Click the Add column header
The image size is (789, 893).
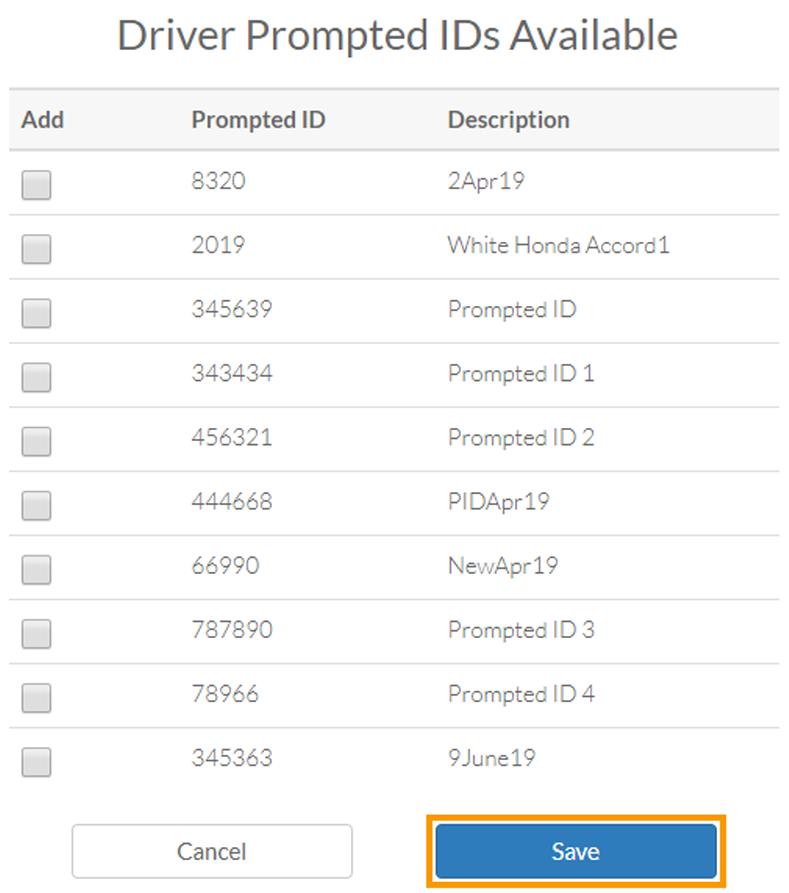click(x=43, y=120)
